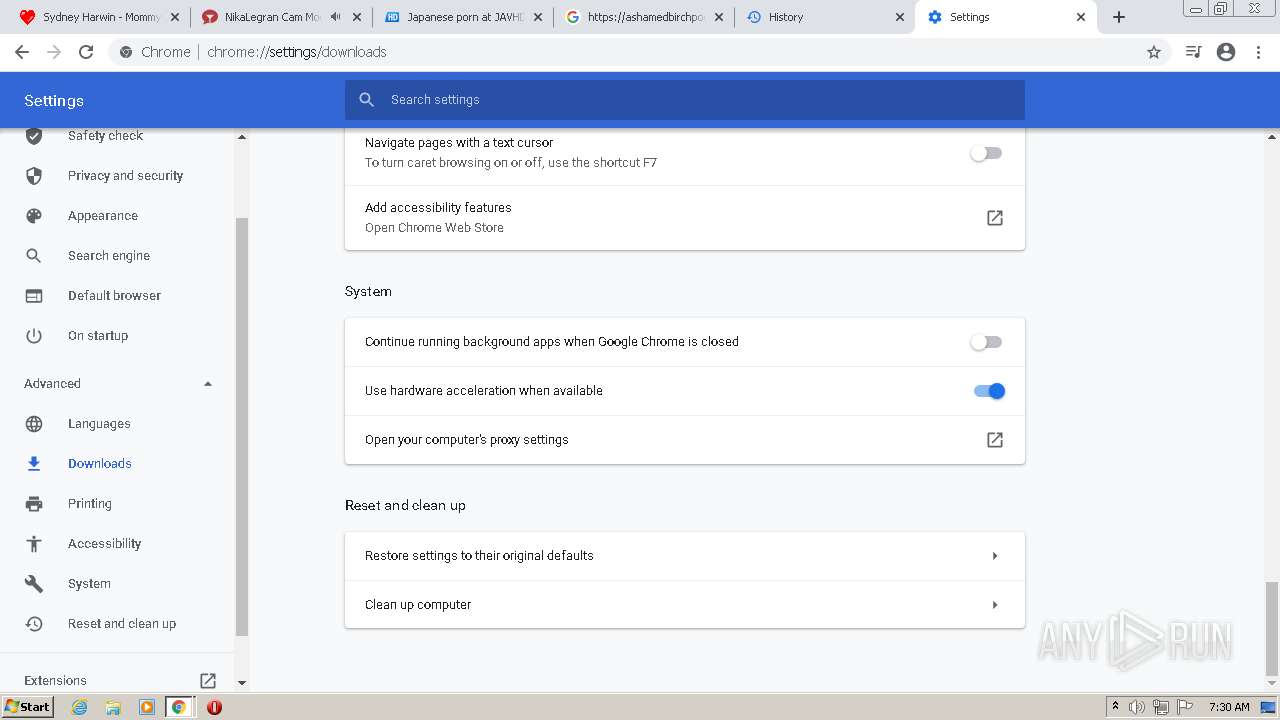The width and height of the screenshot is (1280, 720).
Task: Open Printing settings
Action: (x=90, y=504)
